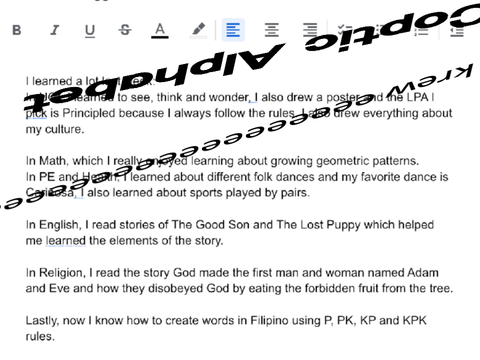480x360 pixels.
Task: Click the phrase 'sports played by pairs'
Action: tap(249, 193)
